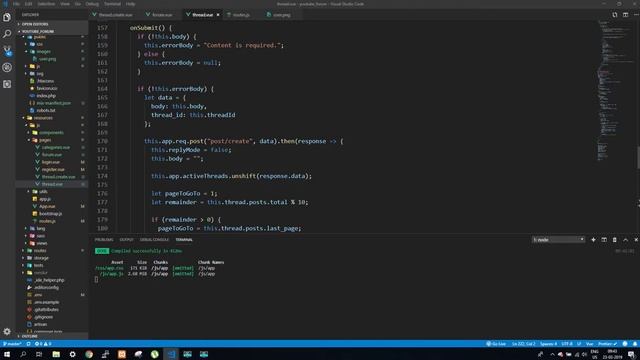640x360 pixels.
Task: Kill terminal with trash icon
Action: [x=614, y=240]
